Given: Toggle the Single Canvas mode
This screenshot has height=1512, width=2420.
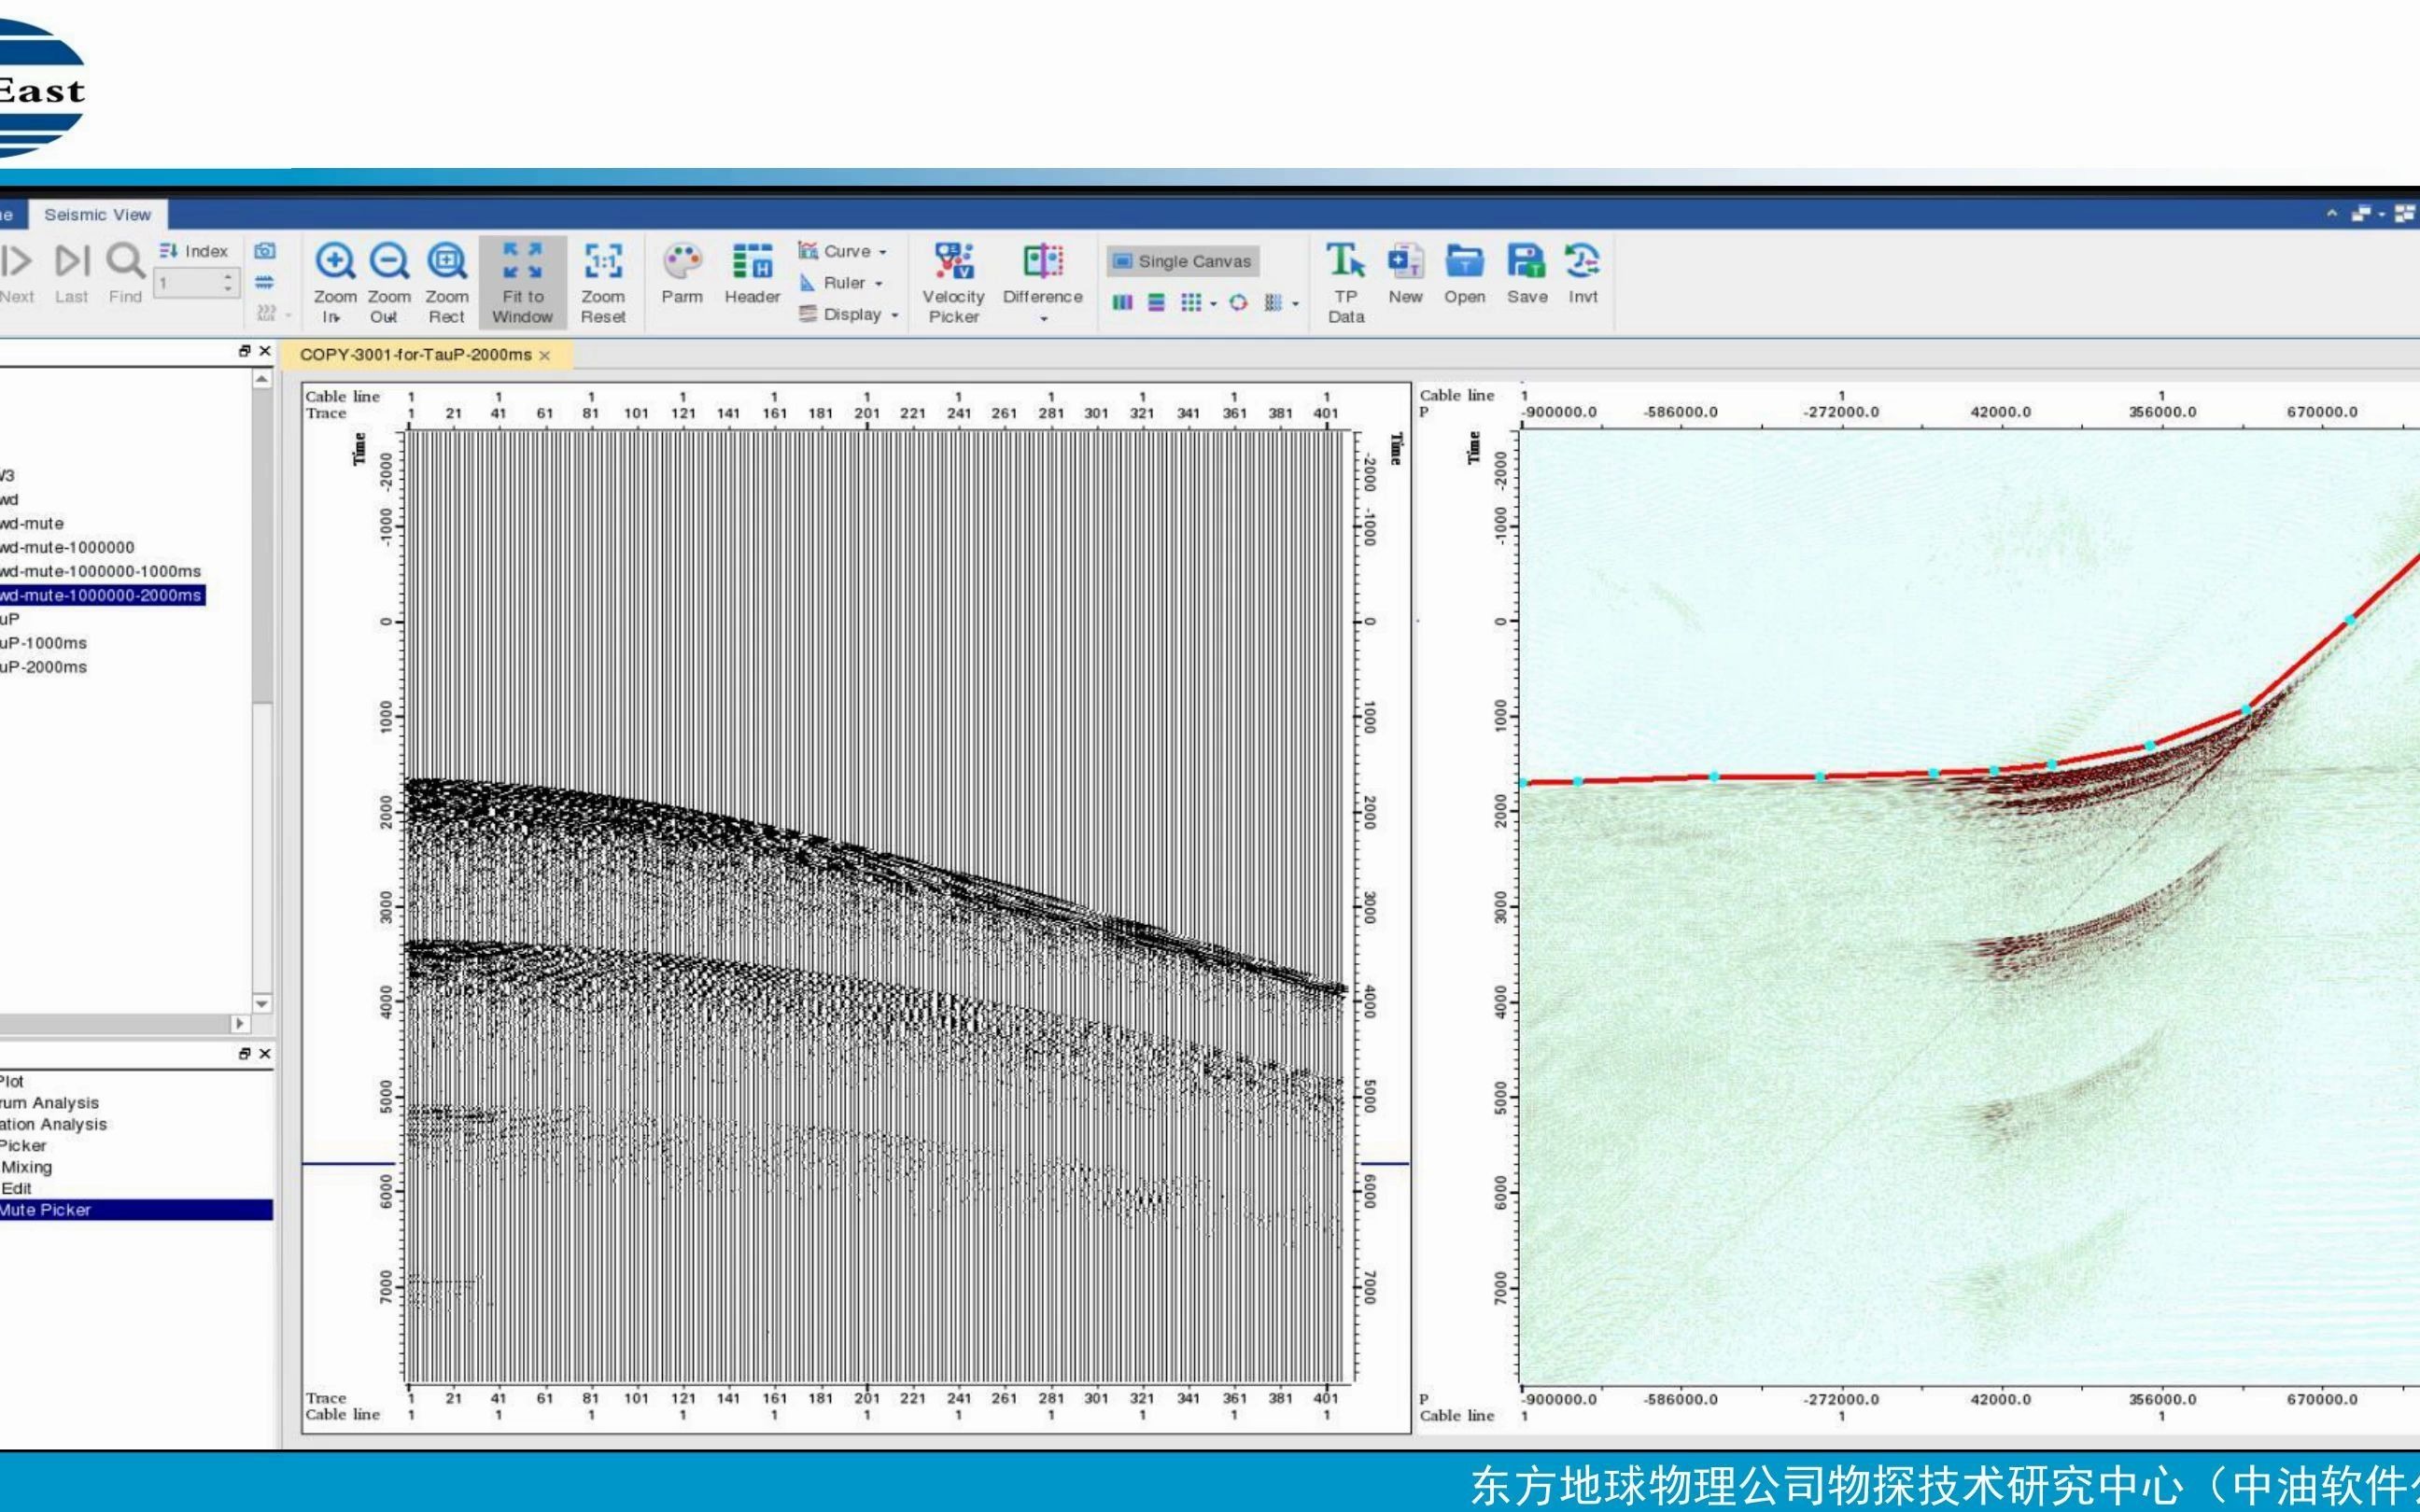Looking at the screenshot, I should (x=1182, y=261).
